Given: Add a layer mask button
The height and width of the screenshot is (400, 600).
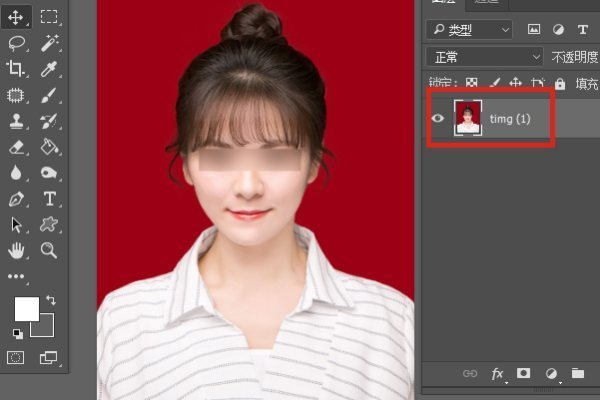Looking at the screenshot, I should pos(523,373).
